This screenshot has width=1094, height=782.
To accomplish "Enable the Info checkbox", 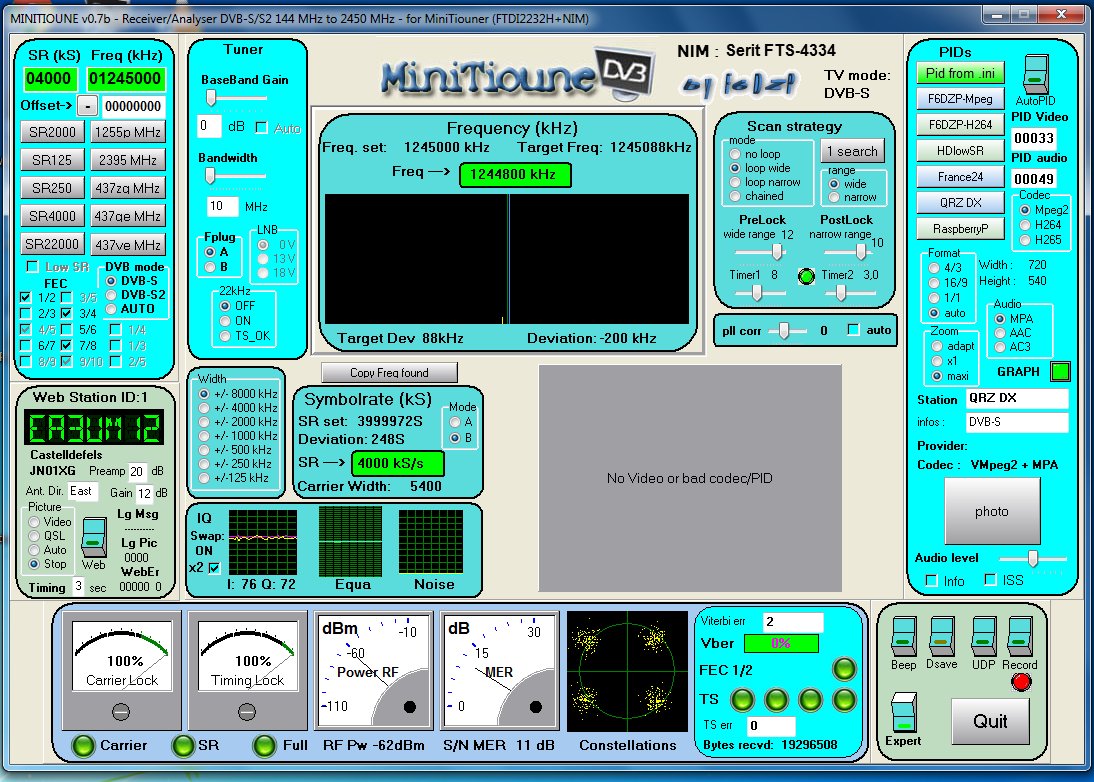I will tap(931, 580).
